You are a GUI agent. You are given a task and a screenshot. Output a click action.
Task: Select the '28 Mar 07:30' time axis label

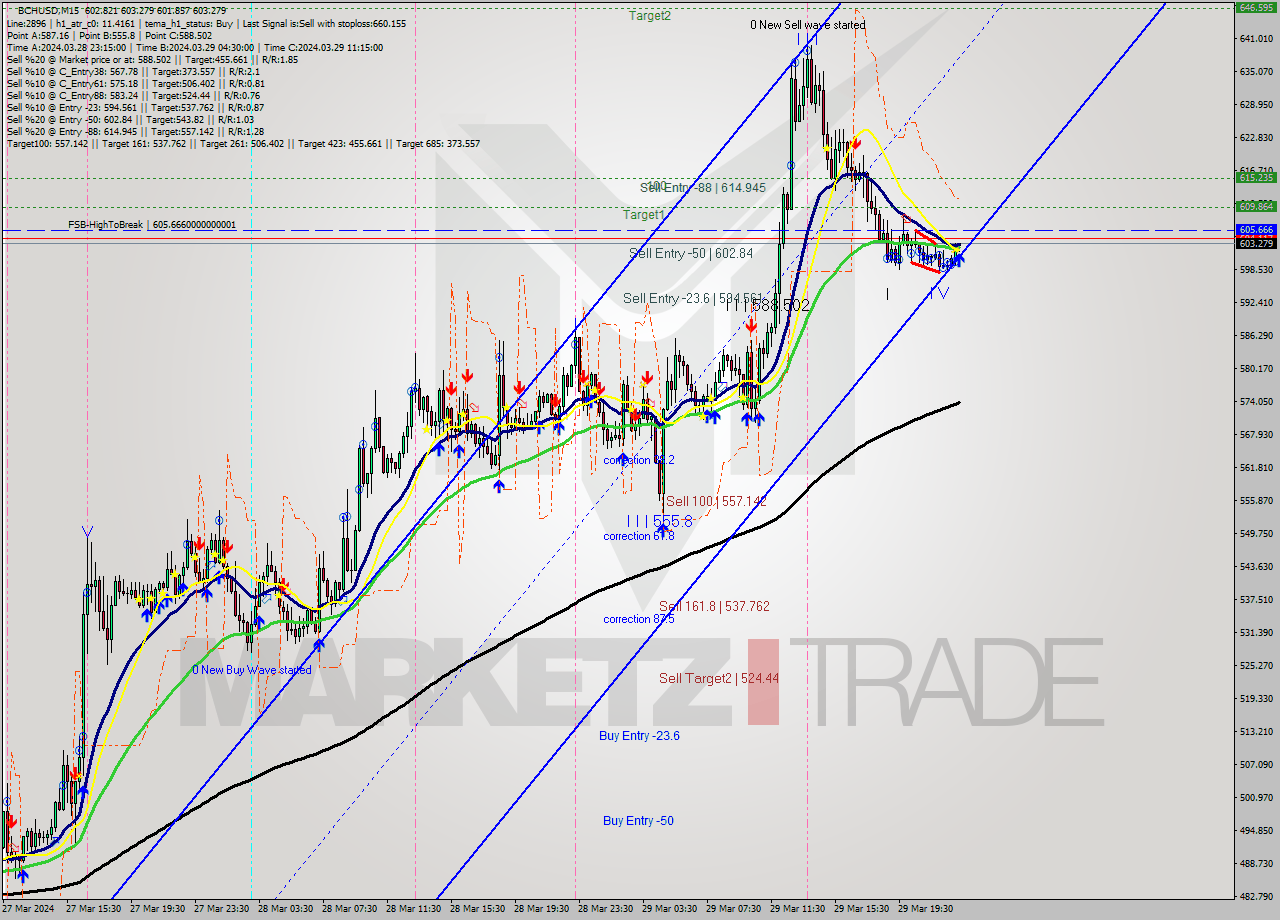(x=350, y=909)
